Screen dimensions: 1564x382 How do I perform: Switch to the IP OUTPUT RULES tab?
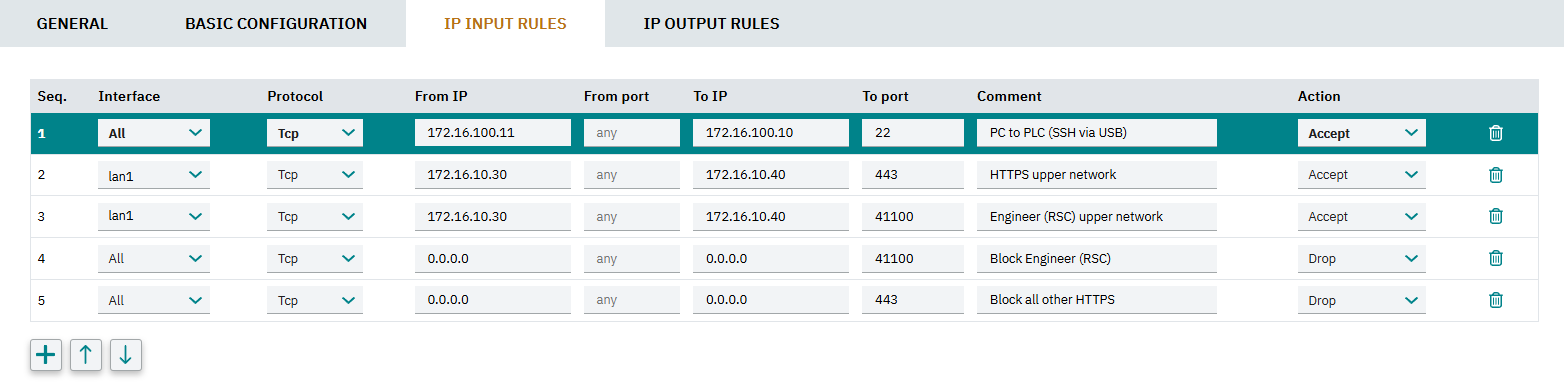tap(711, 23)
